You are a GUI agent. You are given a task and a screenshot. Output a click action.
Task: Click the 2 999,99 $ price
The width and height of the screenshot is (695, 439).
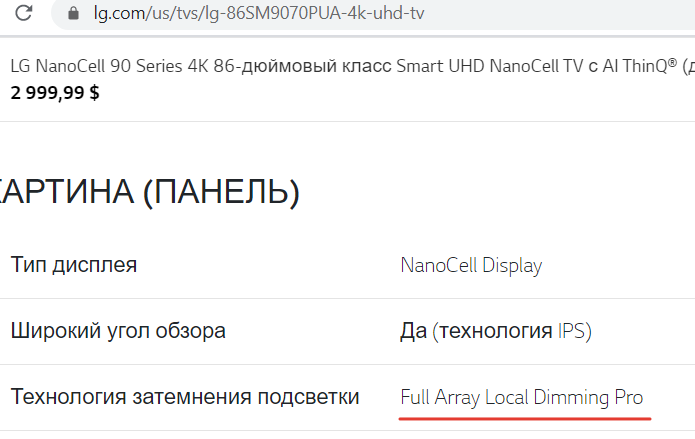[55, 93]
